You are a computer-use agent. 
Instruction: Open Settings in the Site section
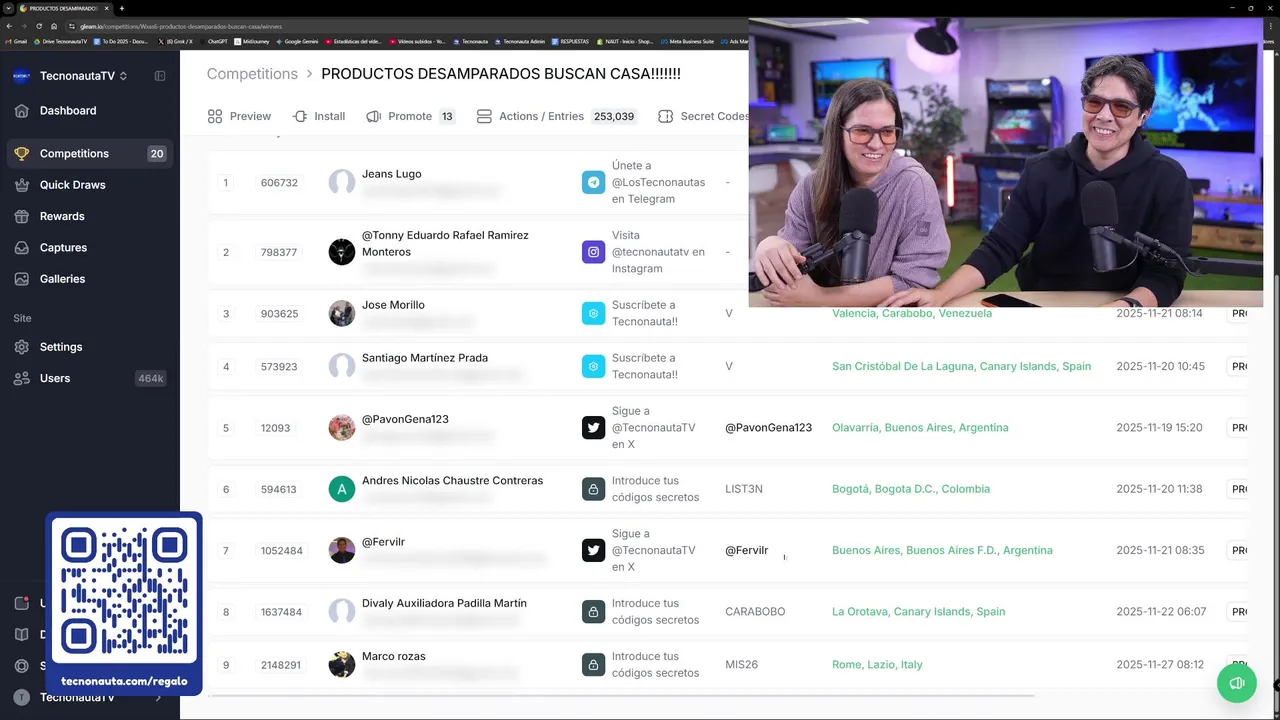tap(61, 347)
